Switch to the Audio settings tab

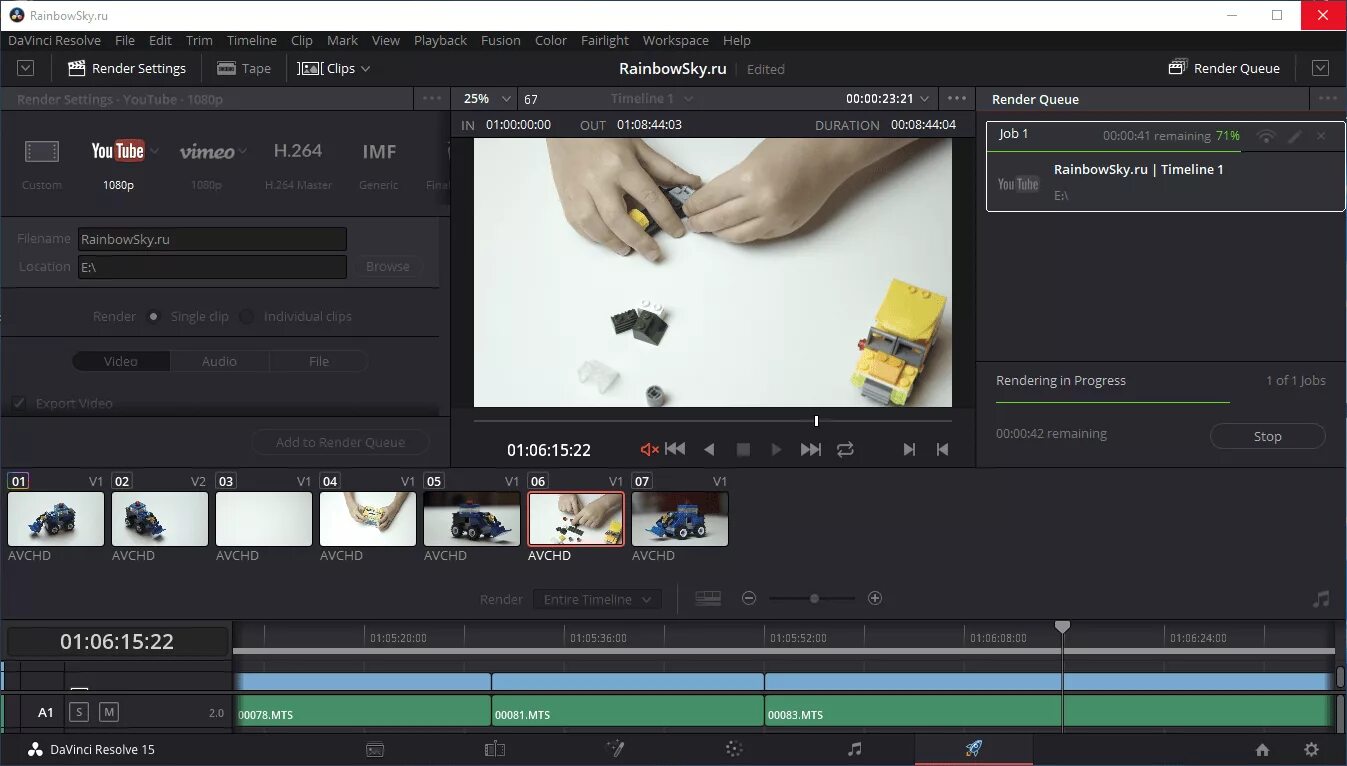tap(219, 361)
